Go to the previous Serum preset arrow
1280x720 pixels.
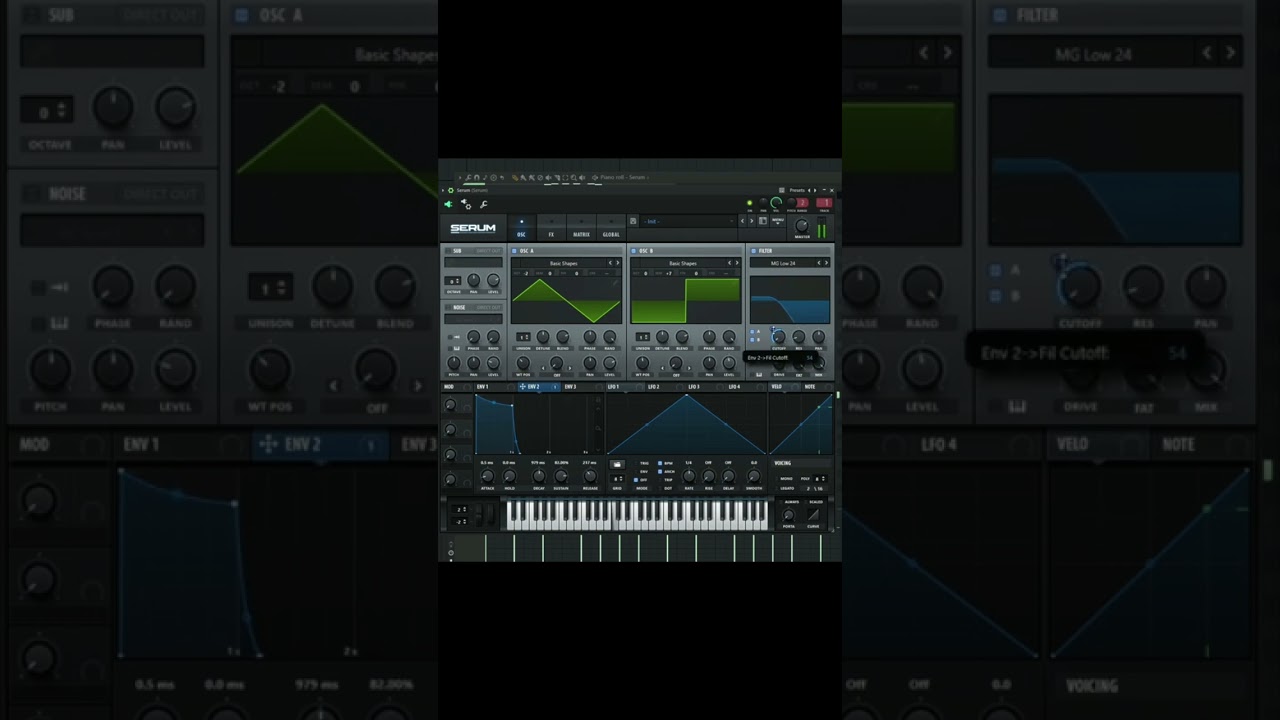coord(742,221)
